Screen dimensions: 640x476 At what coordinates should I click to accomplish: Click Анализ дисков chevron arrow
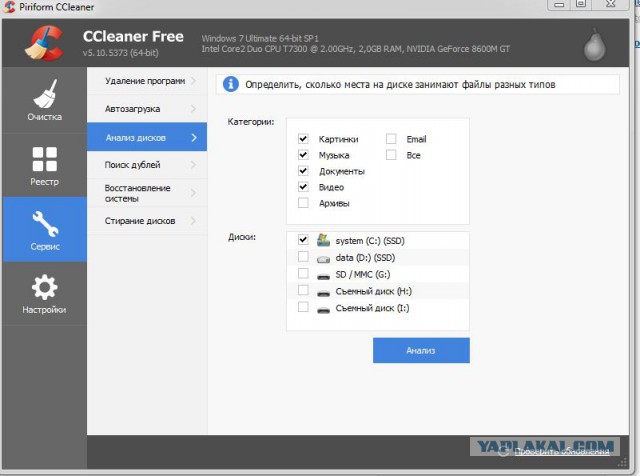click(x=194, y=138)
